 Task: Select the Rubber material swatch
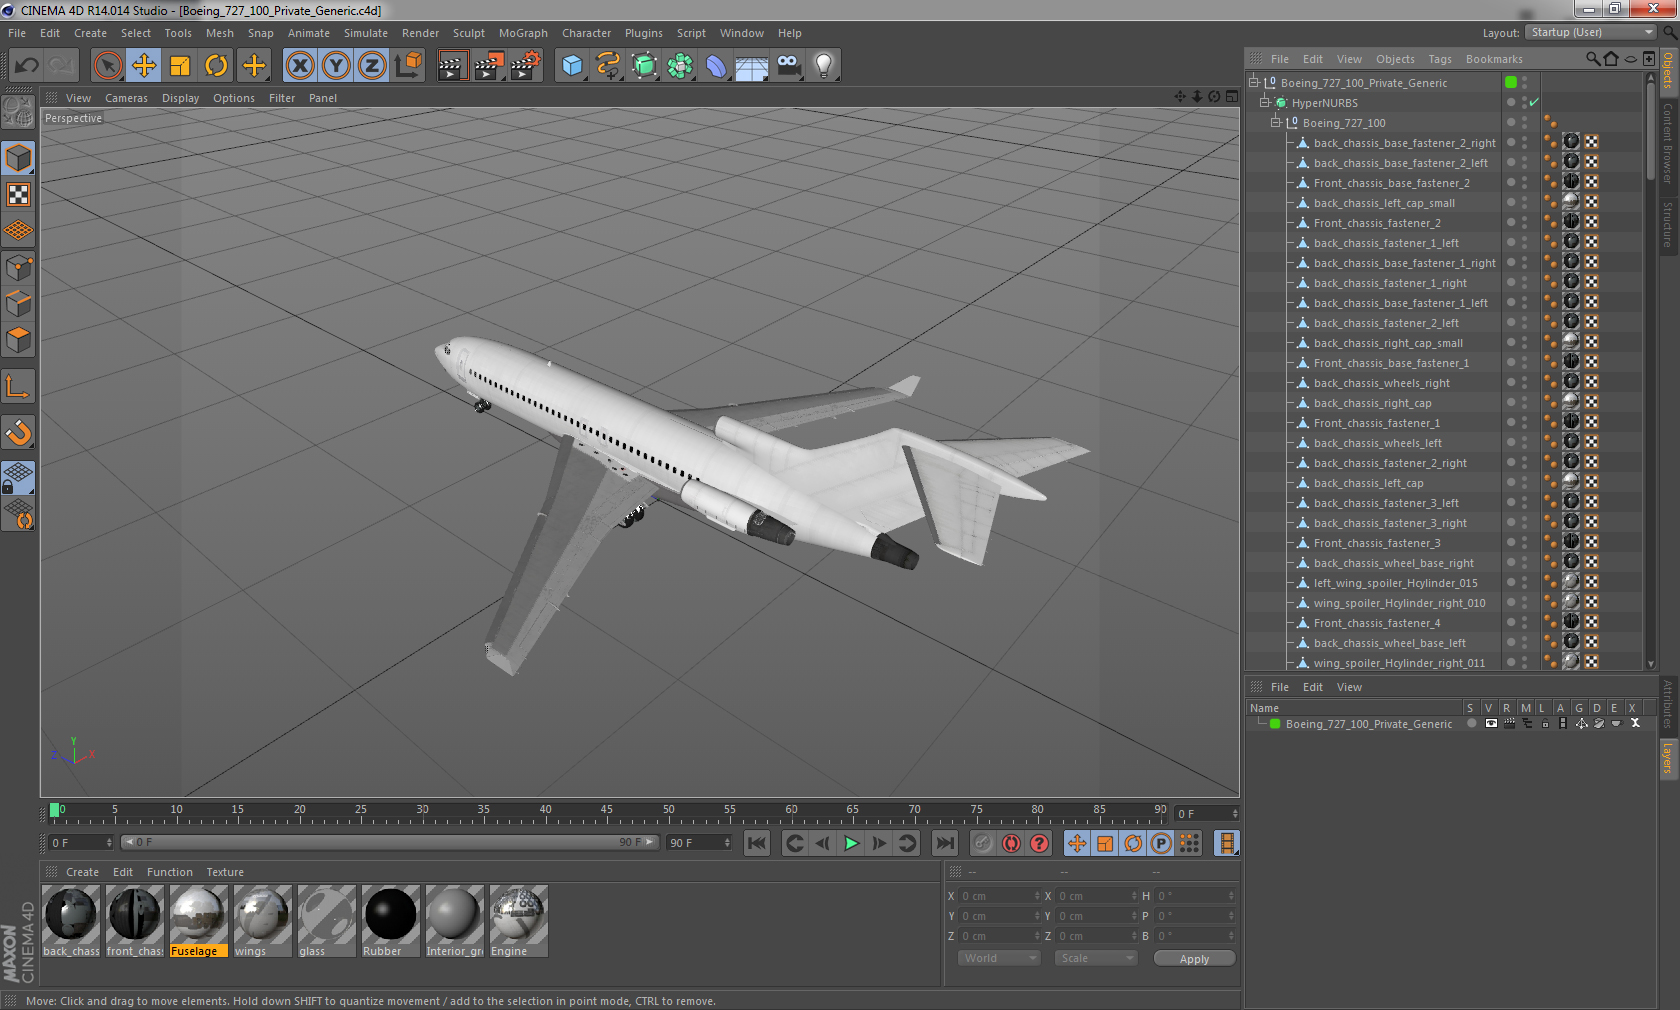[x=390, y=921]
